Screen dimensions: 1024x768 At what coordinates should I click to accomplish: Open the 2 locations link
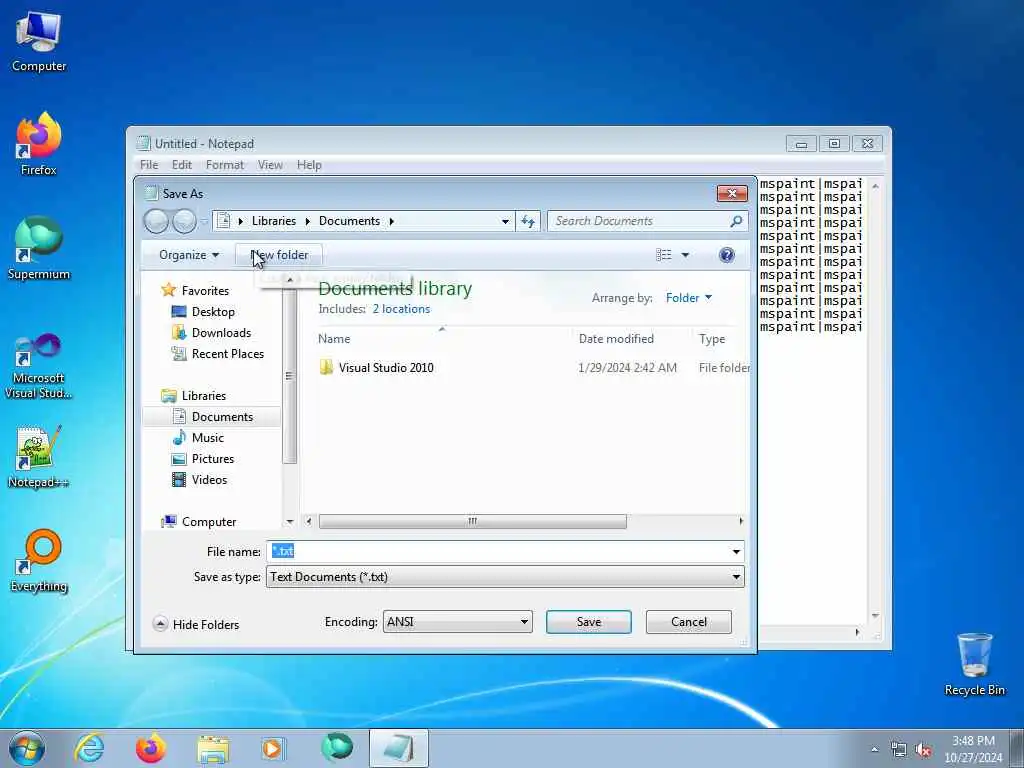coord(401,309)
